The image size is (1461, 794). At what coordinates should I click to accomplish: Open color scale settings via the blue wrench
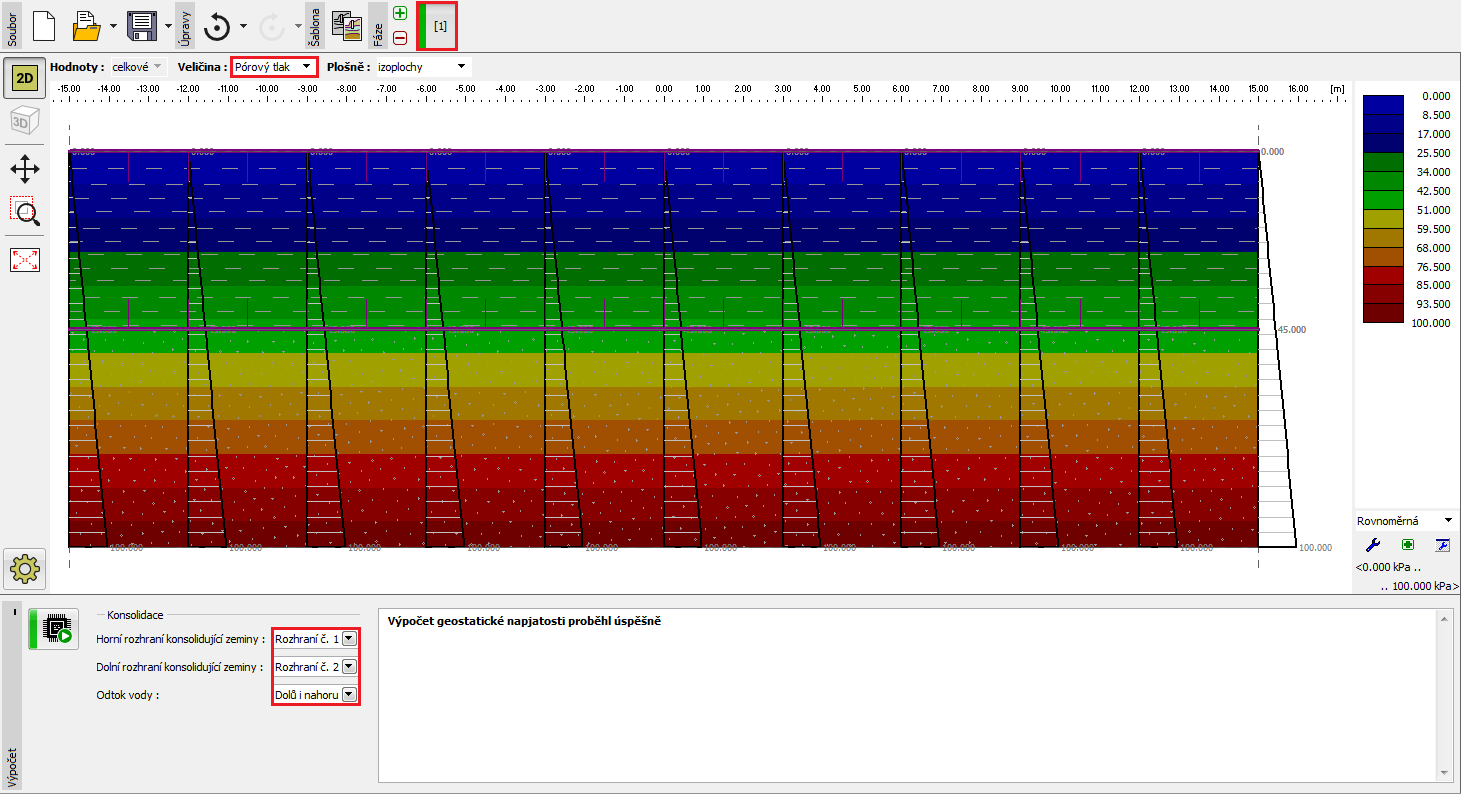tap(1373, 545)
